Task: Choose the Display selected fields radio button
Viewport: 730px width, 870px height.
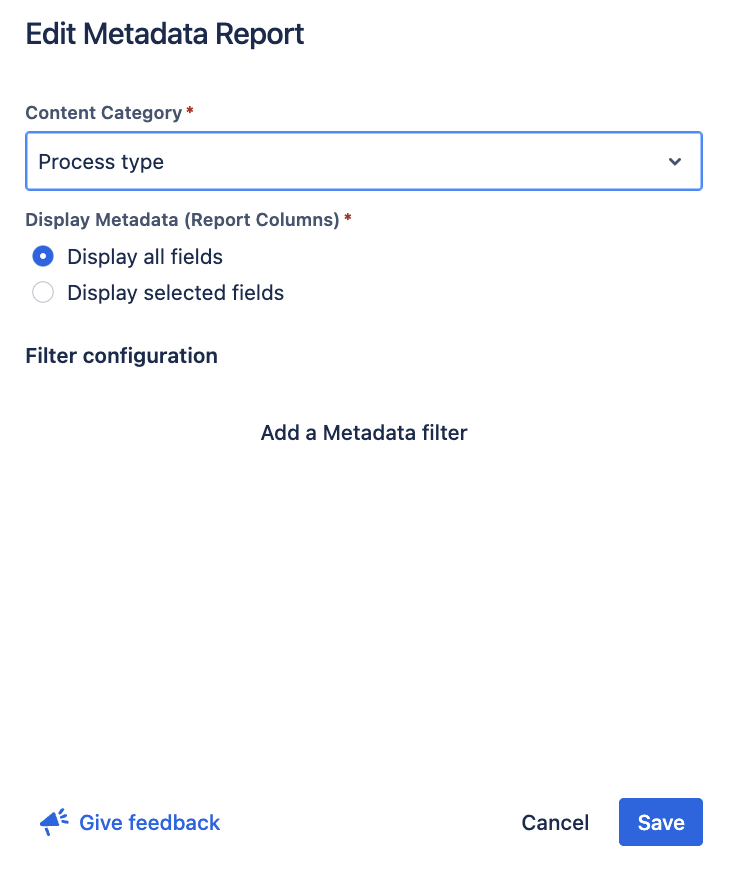Action: click(x=43, y=293)
